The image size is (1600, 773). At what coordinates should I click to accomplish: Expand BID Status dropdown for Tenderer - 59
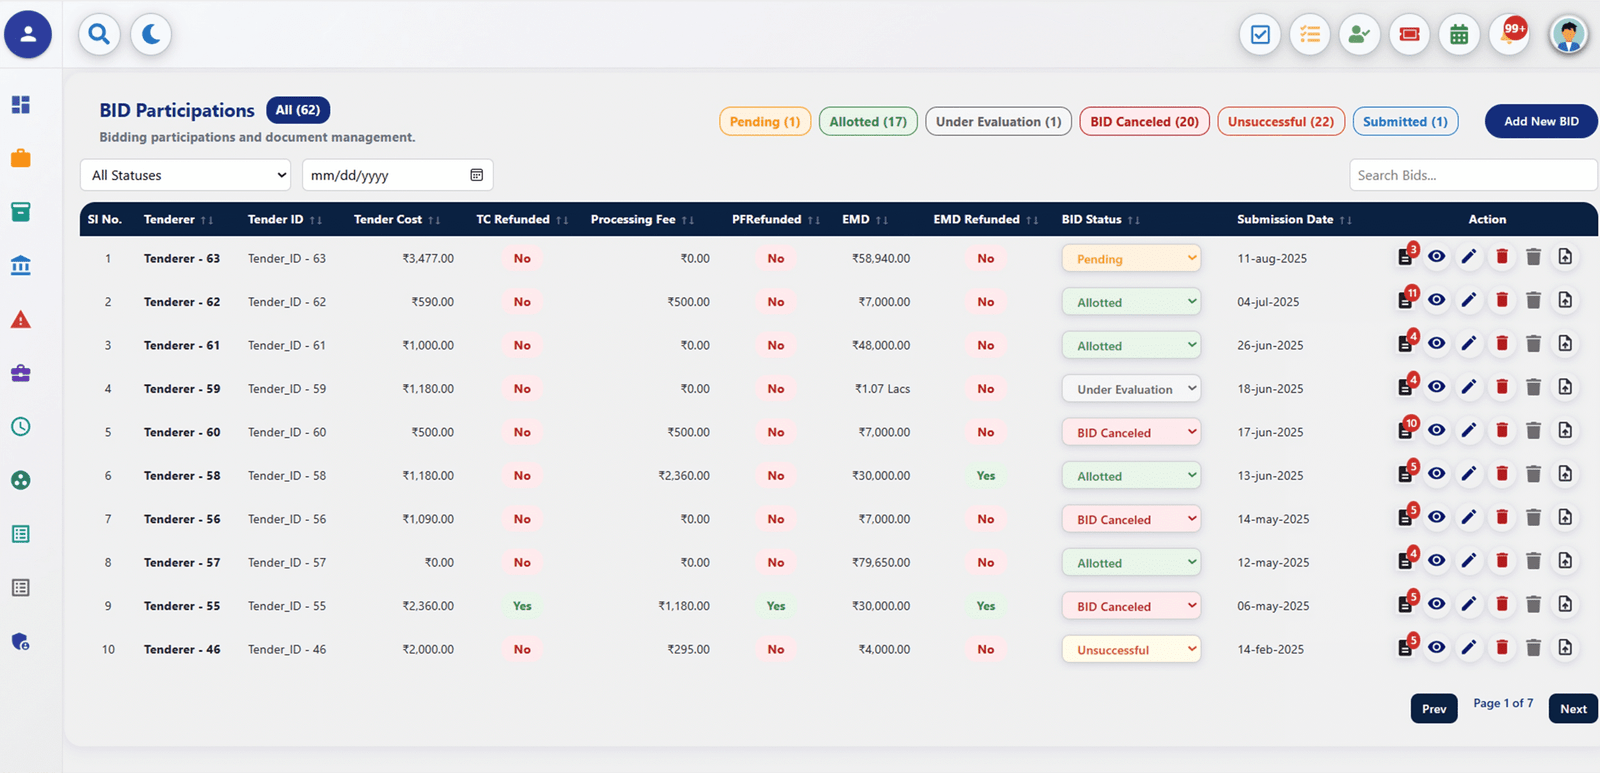click(x=1131, y=389)
